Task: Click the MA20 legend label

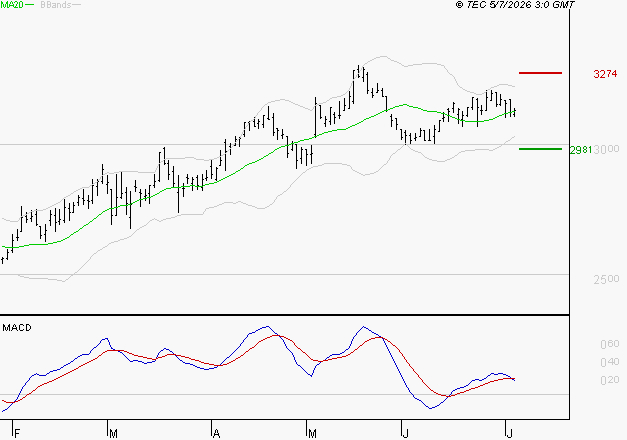Action: (11, 5)
